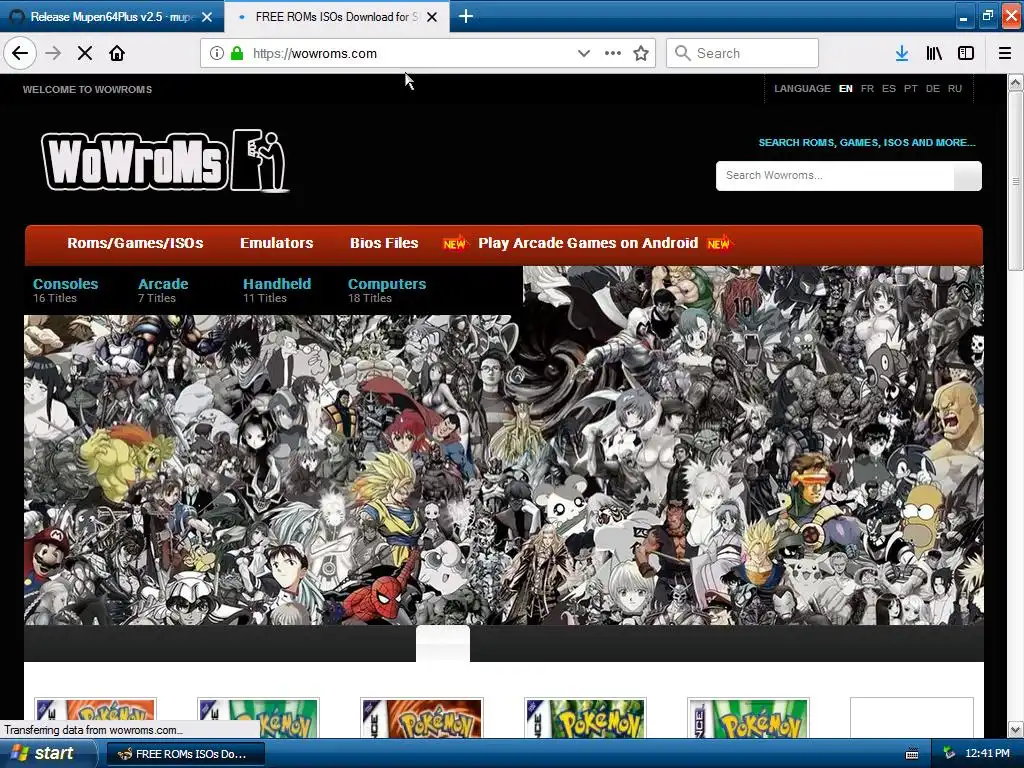Click the SEARCH ROMS, GAMES, ISOS text
Screen dimensions: 1024x768
tap(867, 142)
